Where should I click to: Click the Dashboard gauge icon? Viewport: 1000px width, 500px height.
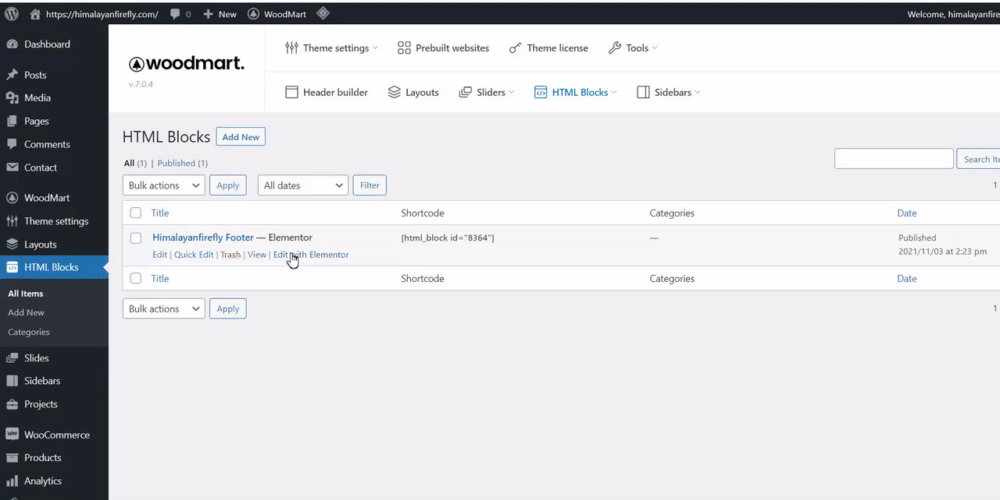[12, 44]
